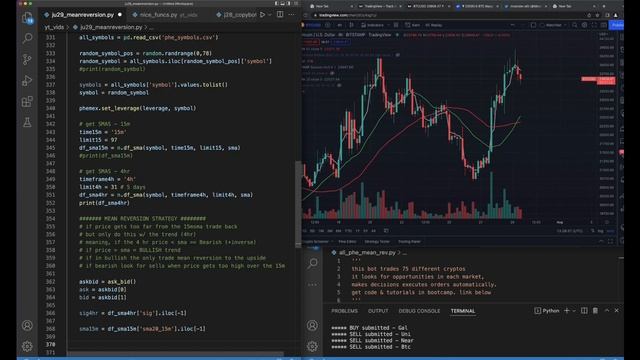The image size is (640, 360).
Task: Open the editor More Actions ellipsis menu
Action: tap(291, 15)
